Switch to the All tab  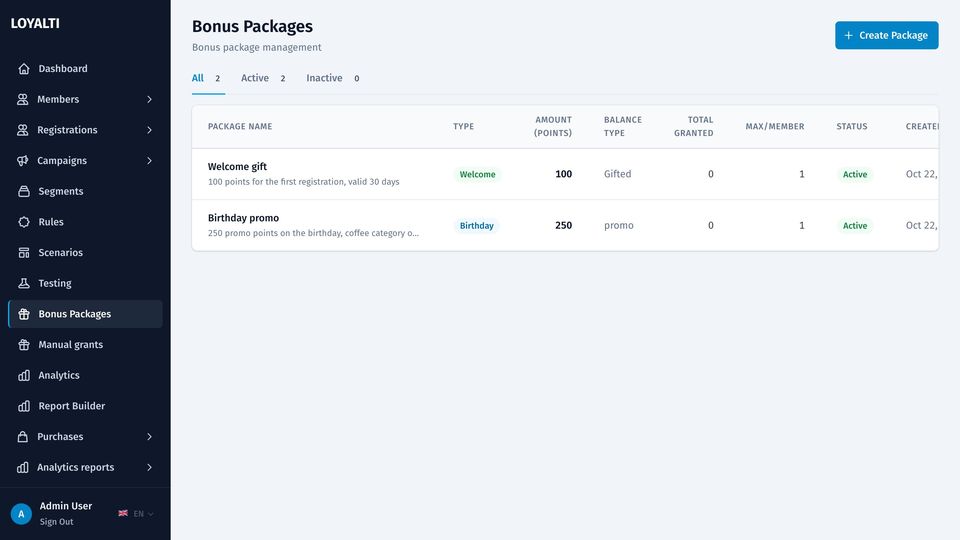pos(207,78)
